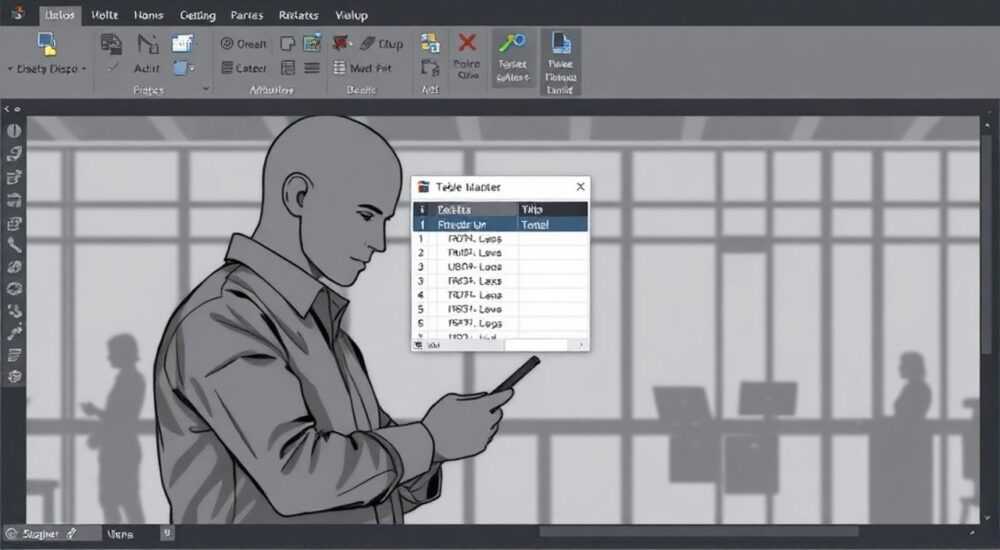Open the blue shape dropdown in ribbon
The image size is (1000, 550).
(x=184, y=68)
